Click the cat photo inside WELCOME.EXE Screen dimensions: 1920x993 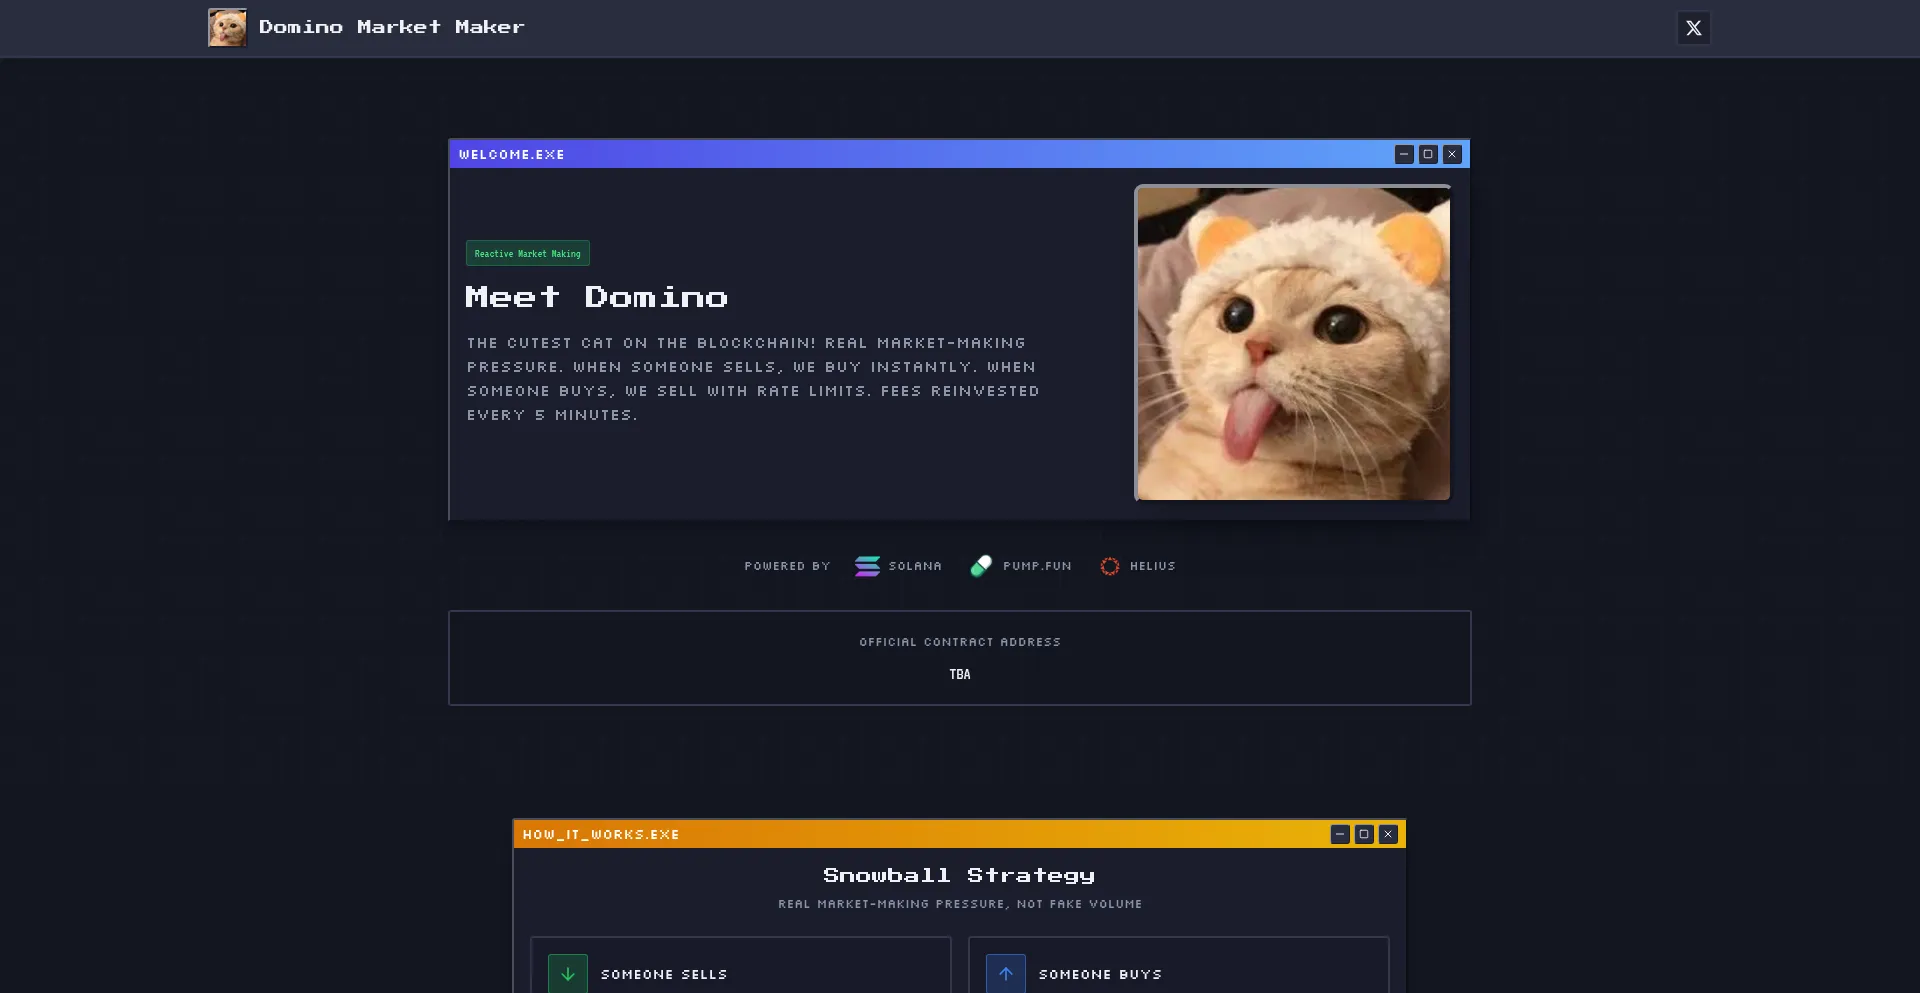point(1291,342)
